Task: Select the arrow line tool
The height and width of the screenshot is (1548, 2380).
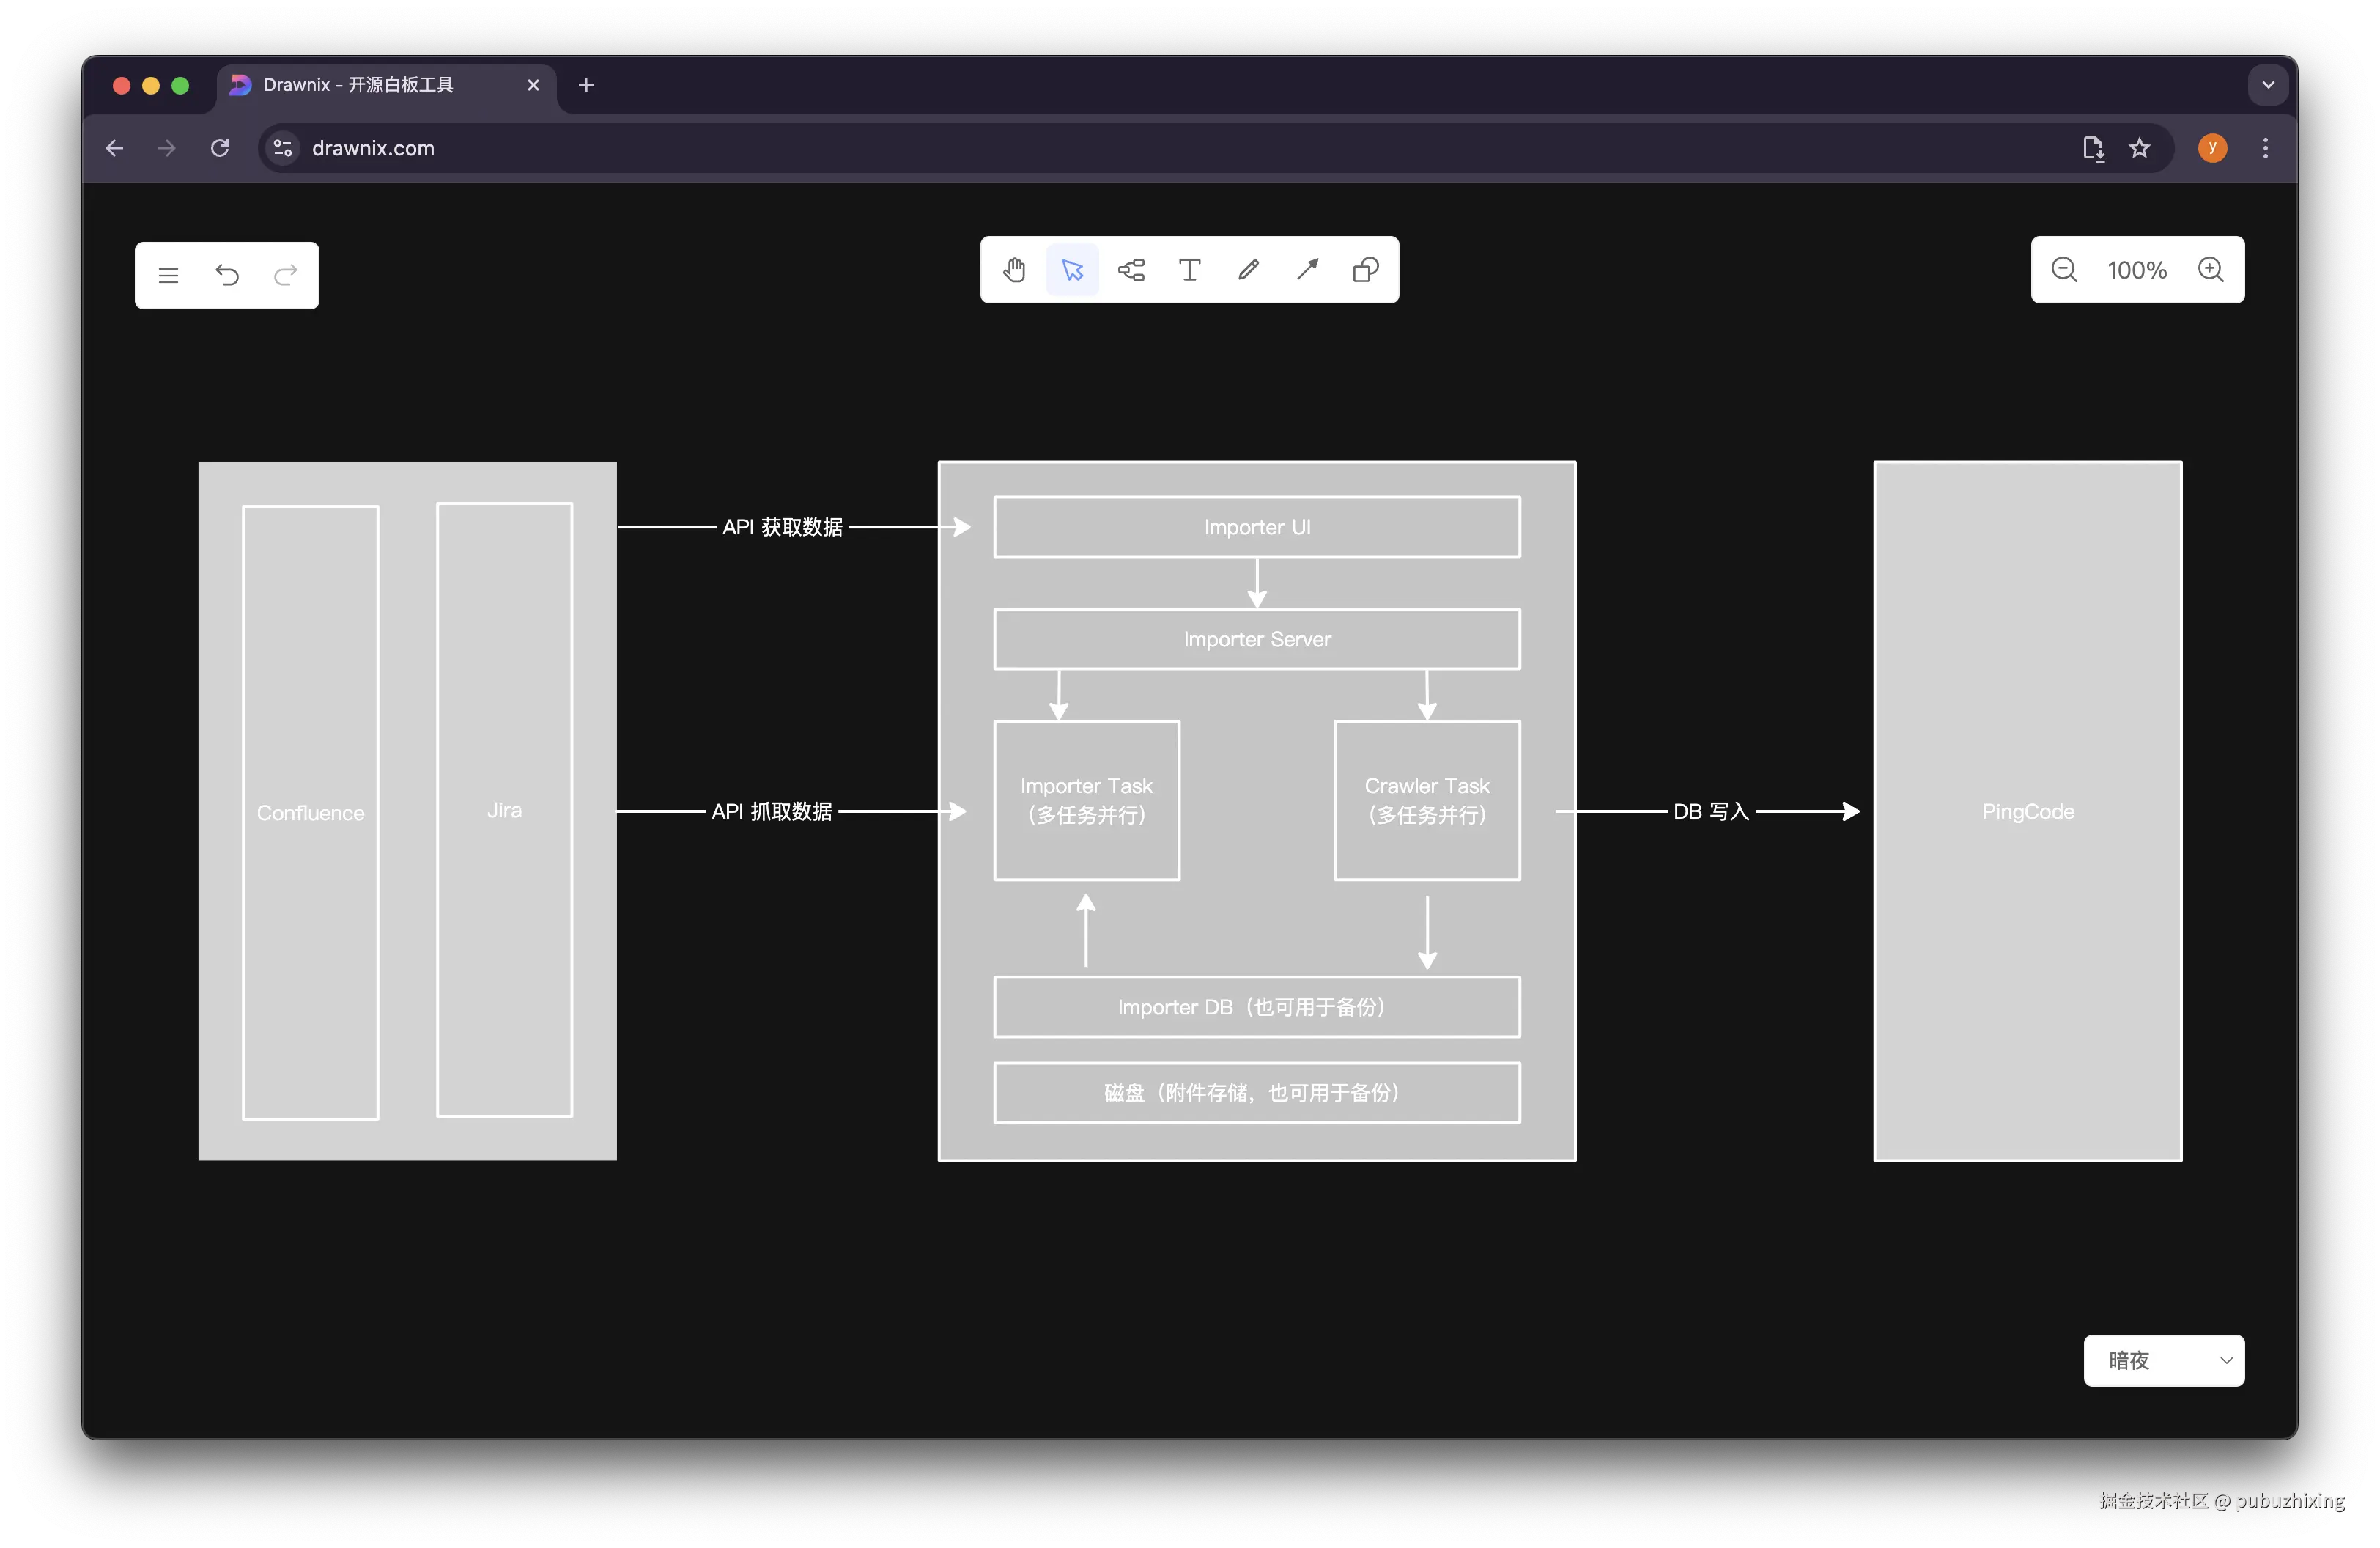Action: 1307,270
